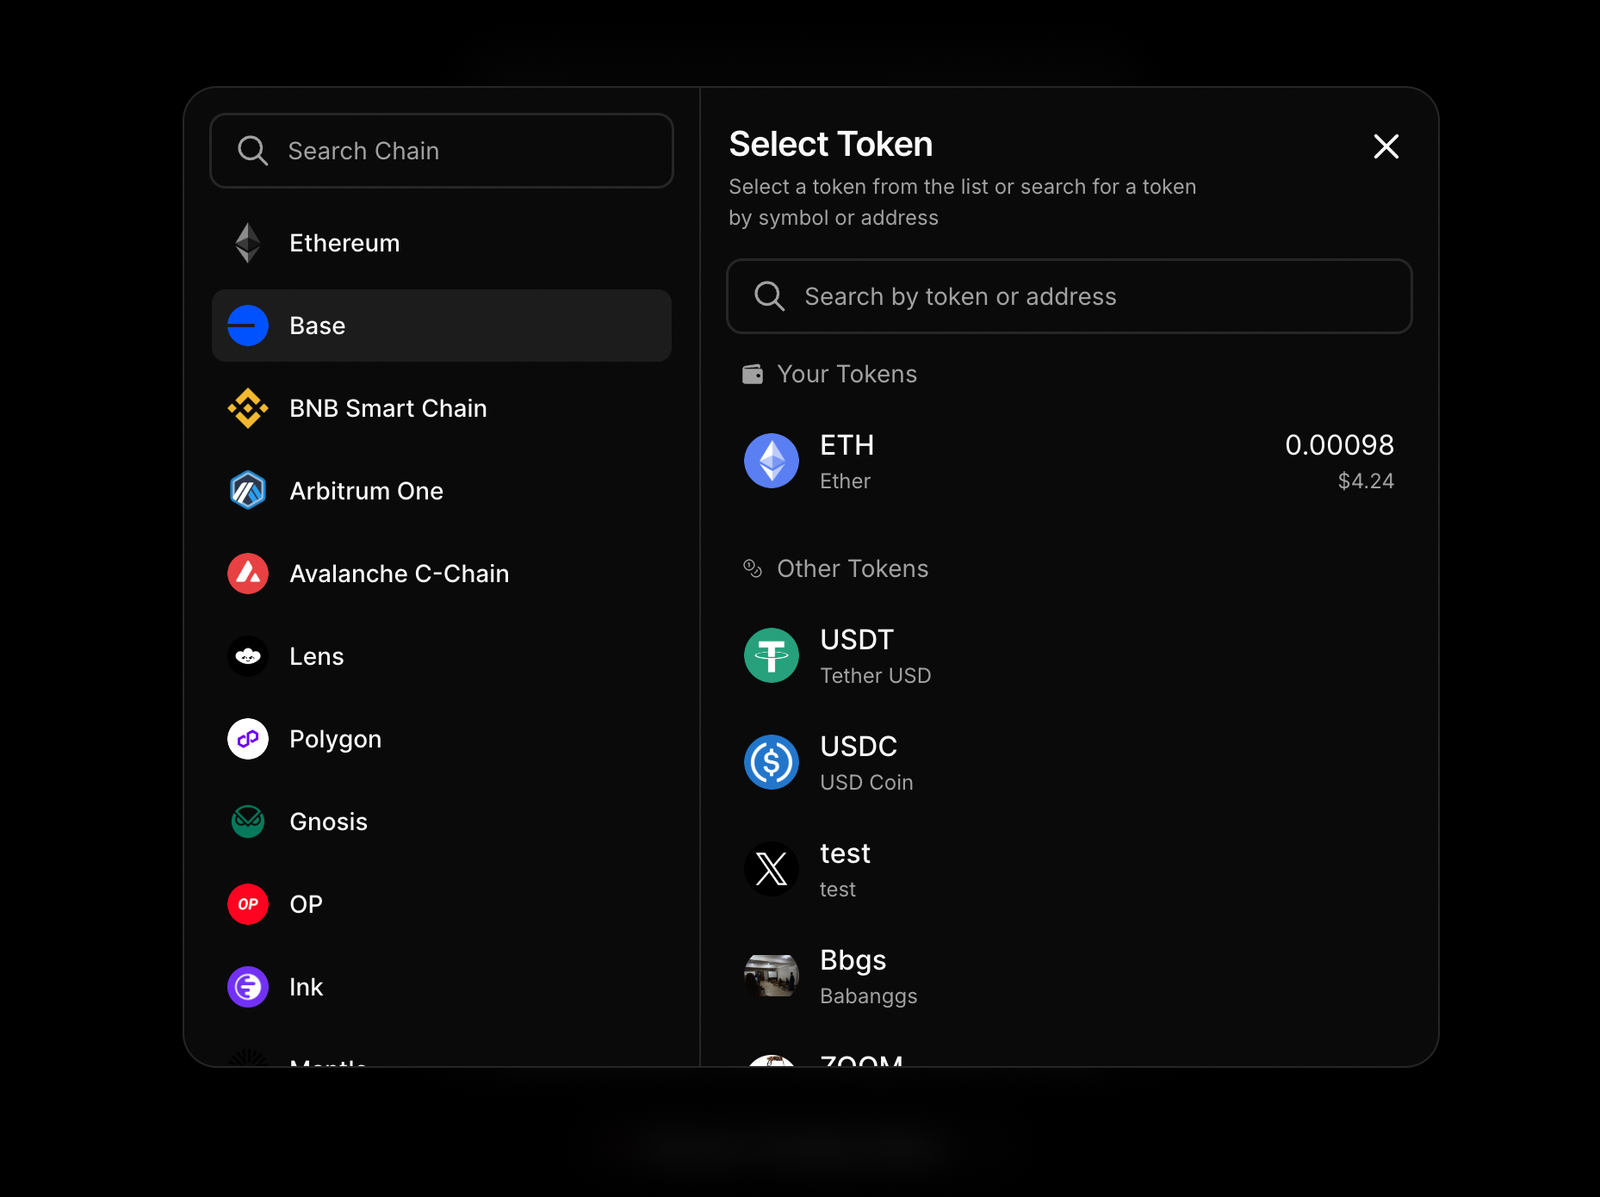Viewport: 1600px width, 1197px height.
Task: Click the USDT token icon
Action: pos(771,655)
